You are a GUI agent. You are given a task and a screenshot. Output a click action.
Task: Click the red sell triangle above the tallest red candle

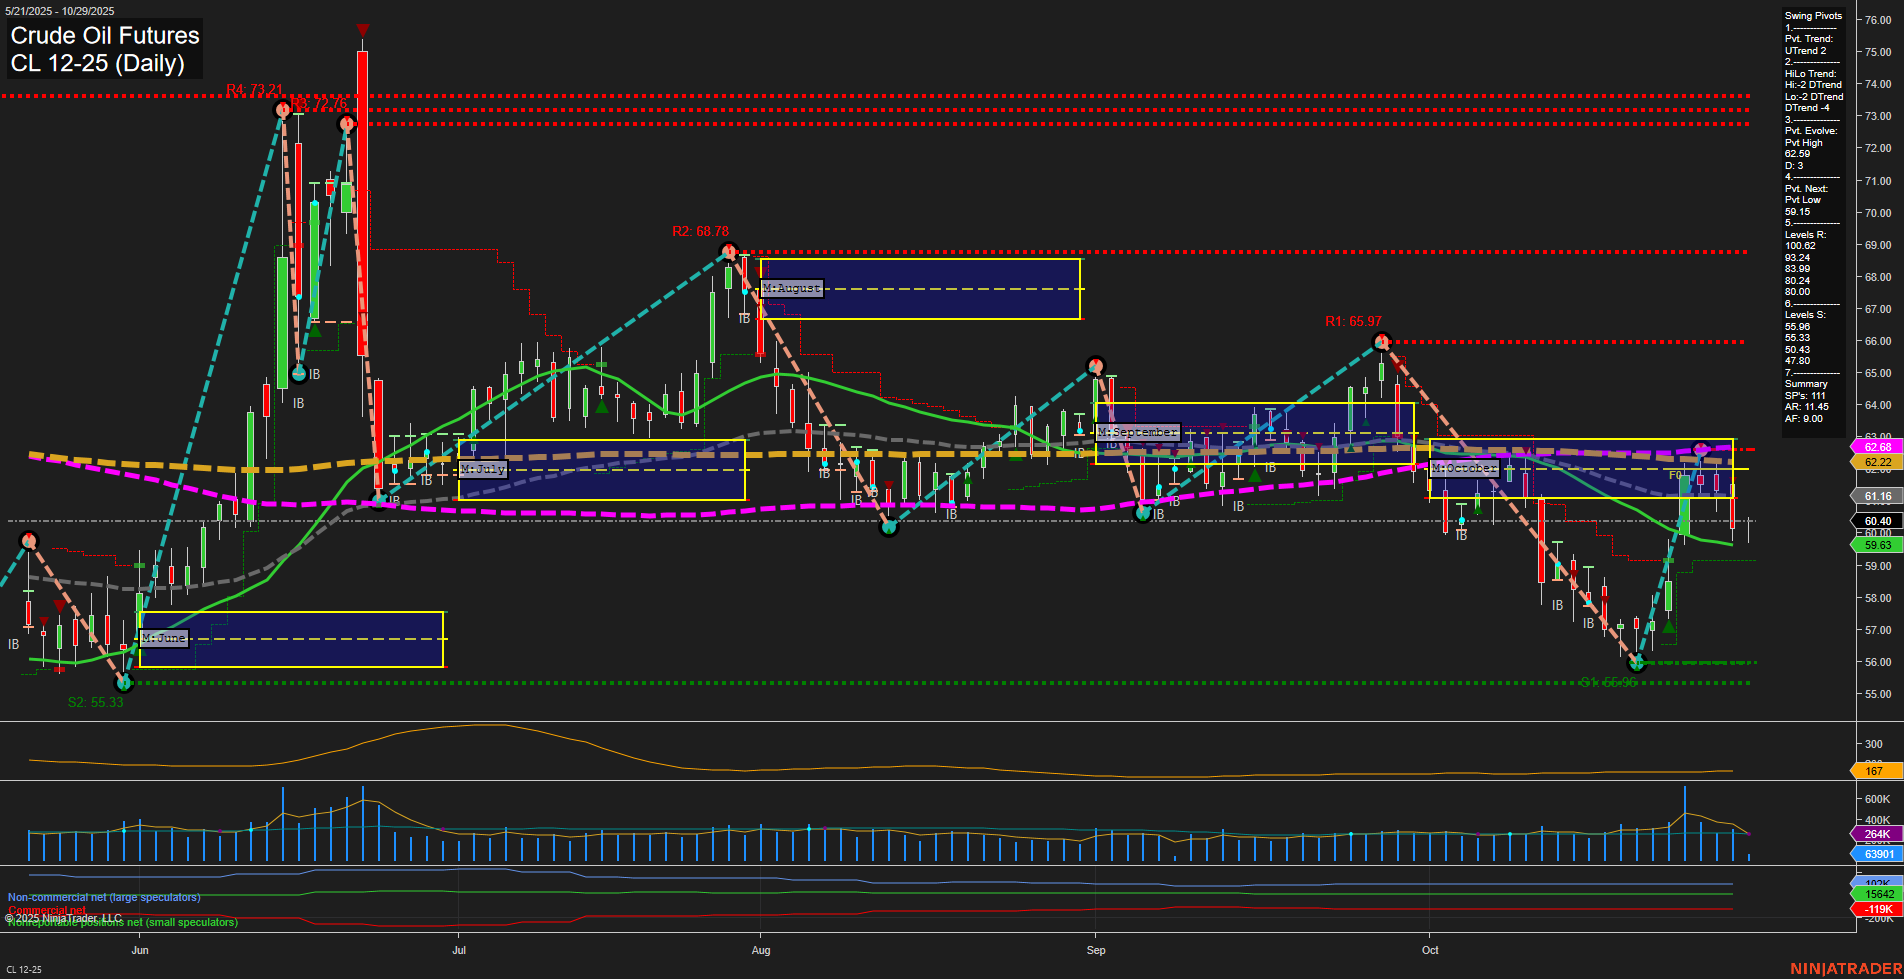click(x=362, y=30)
